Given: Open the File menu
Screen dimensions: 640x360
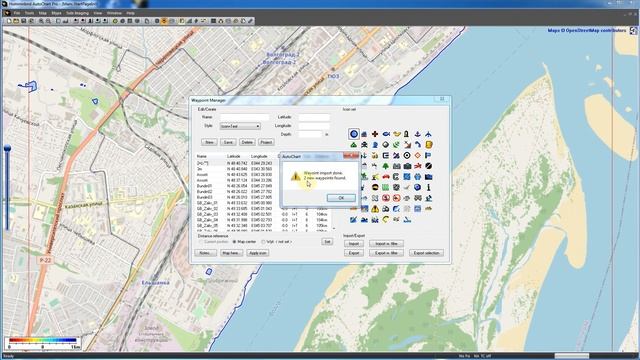Looking at the screenshot, I should point(17,13).
